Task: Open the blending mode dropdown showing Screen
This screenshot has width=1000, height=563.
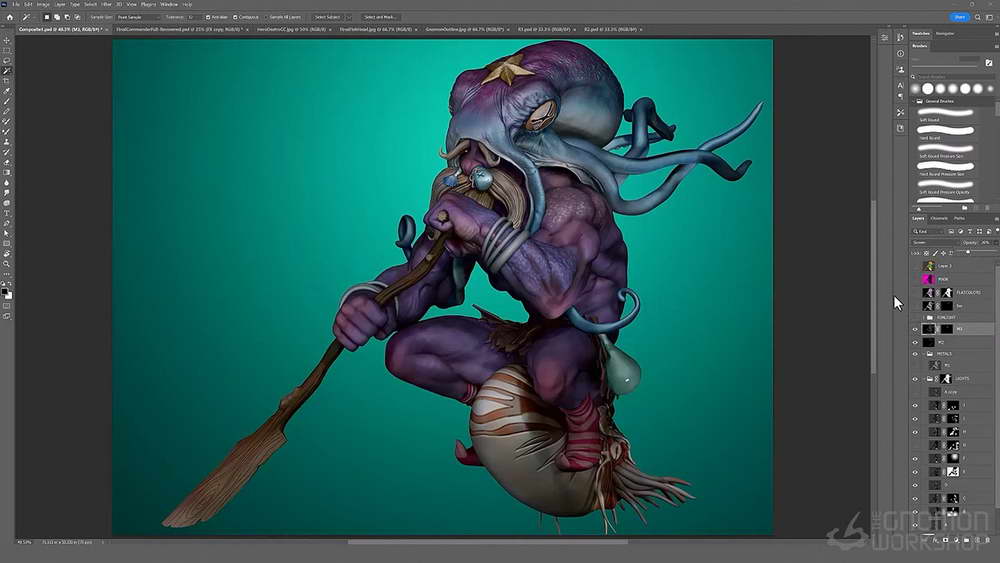Action: [x=935, y=242]
